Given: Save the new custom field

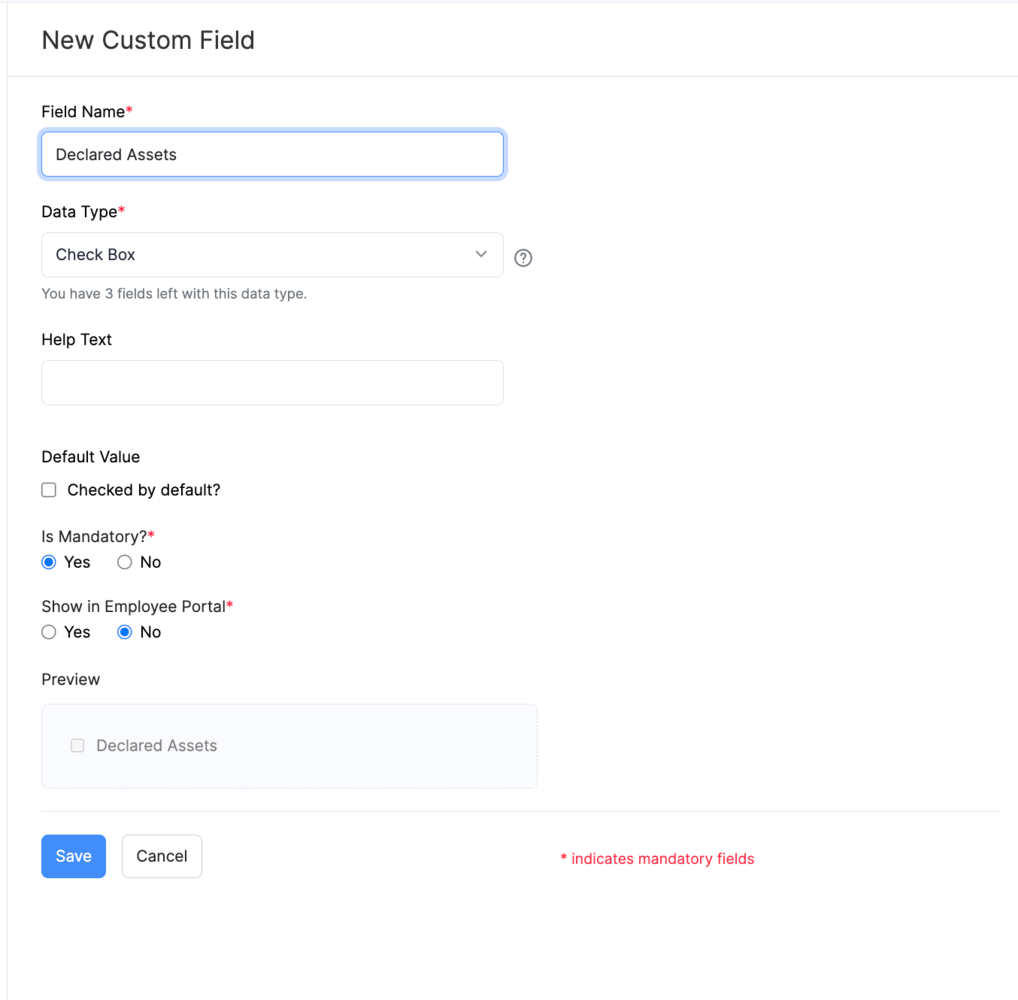Looking at the screenshot, I should 73,856.
